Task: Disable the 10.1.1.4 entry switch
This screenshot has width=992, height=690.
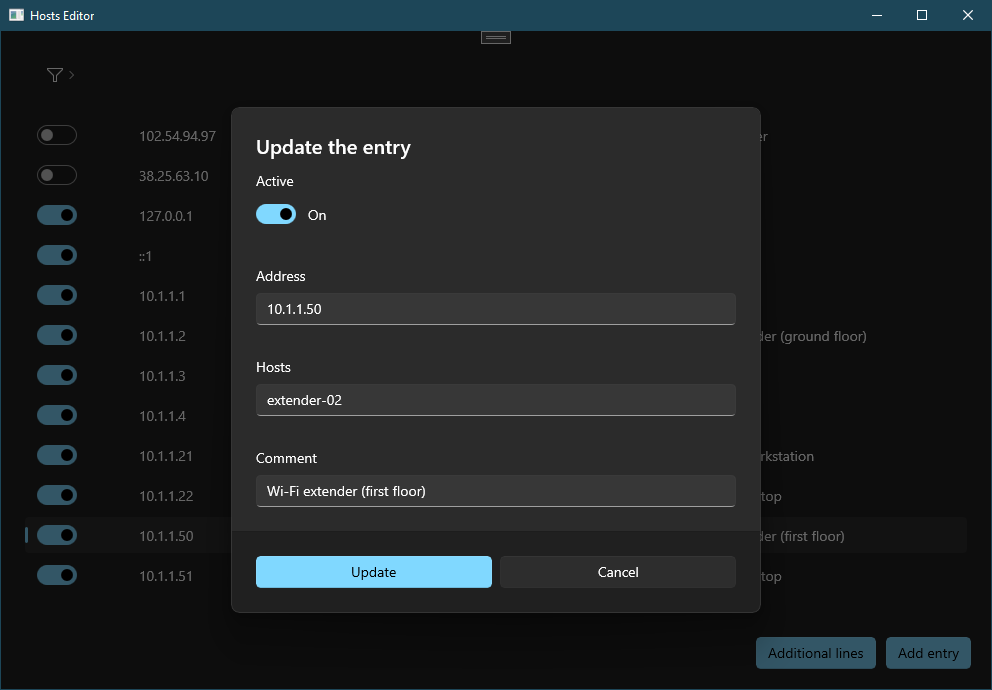Action: tap(57, 415)
